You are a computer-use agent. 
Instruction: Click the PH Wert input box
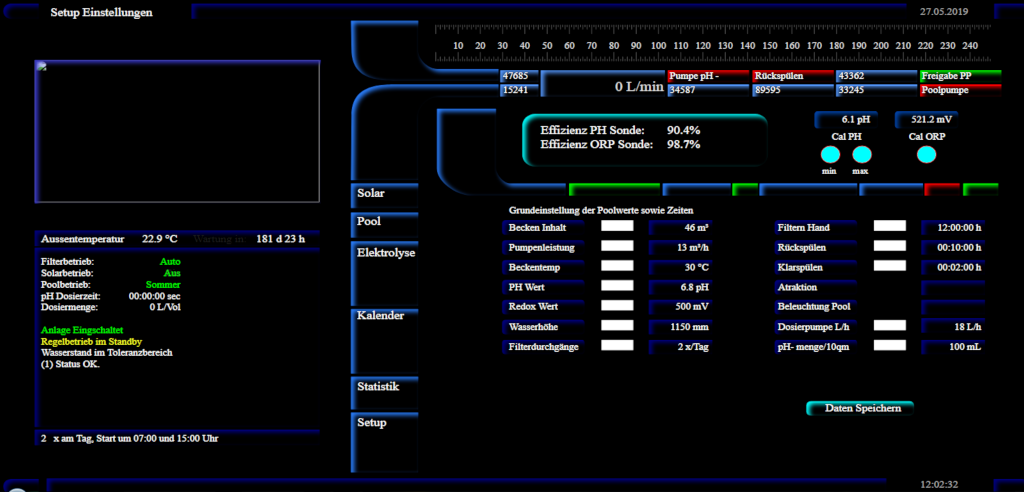click(x=617, y=286)
